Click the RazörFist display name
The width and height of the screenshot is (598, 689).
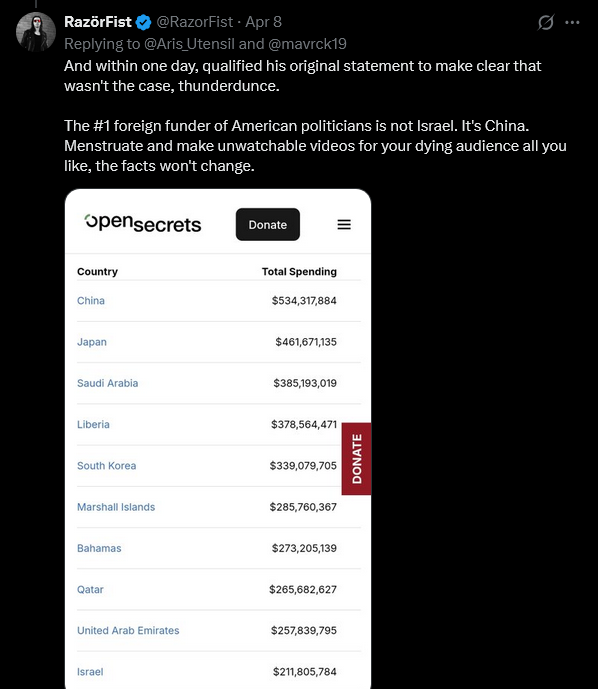tap(98, 22)
